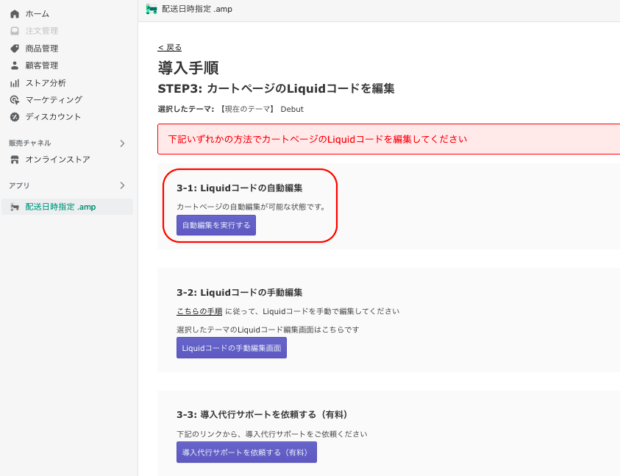Click the Store Analytics chart icon
Image resolution: width=620 pixels, height=476 pixels.
coord(14,82)
